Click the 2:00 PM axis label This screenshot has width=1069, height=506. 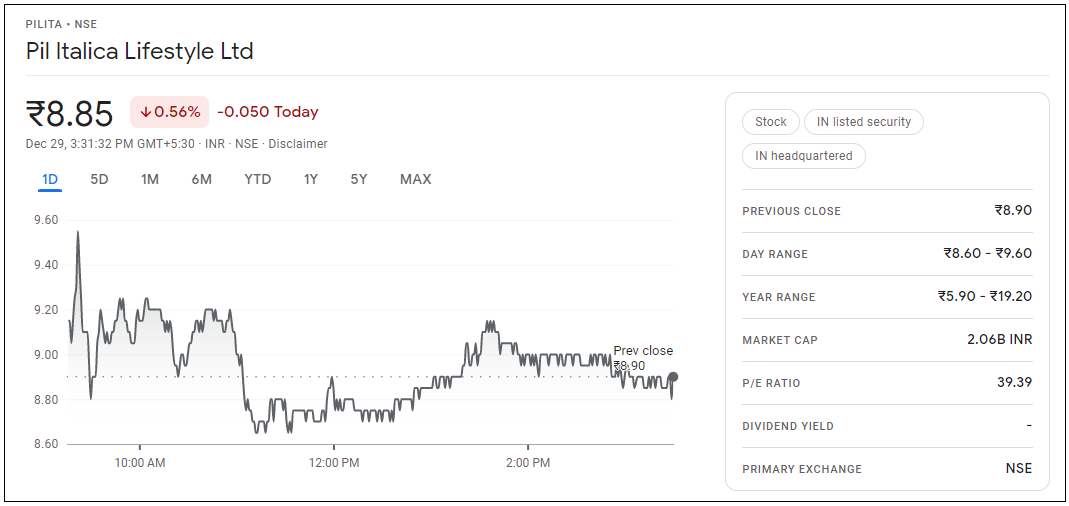(x=528, y=463)
